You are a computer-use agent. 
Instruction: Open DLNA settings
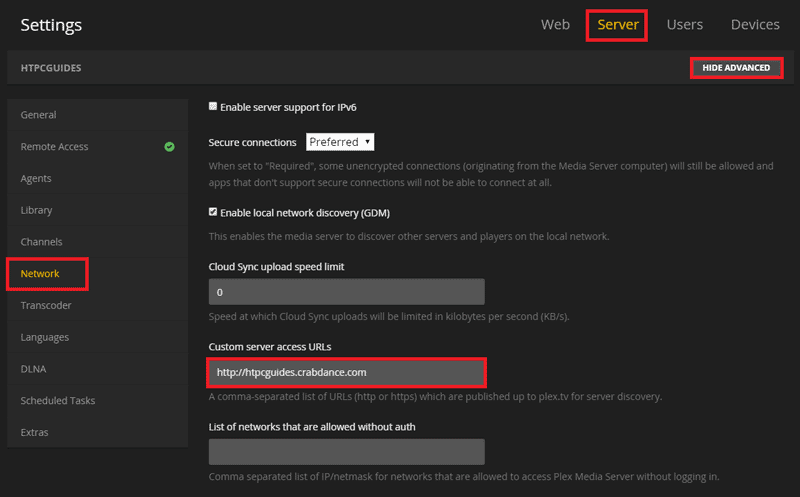(x=34, y=369)
